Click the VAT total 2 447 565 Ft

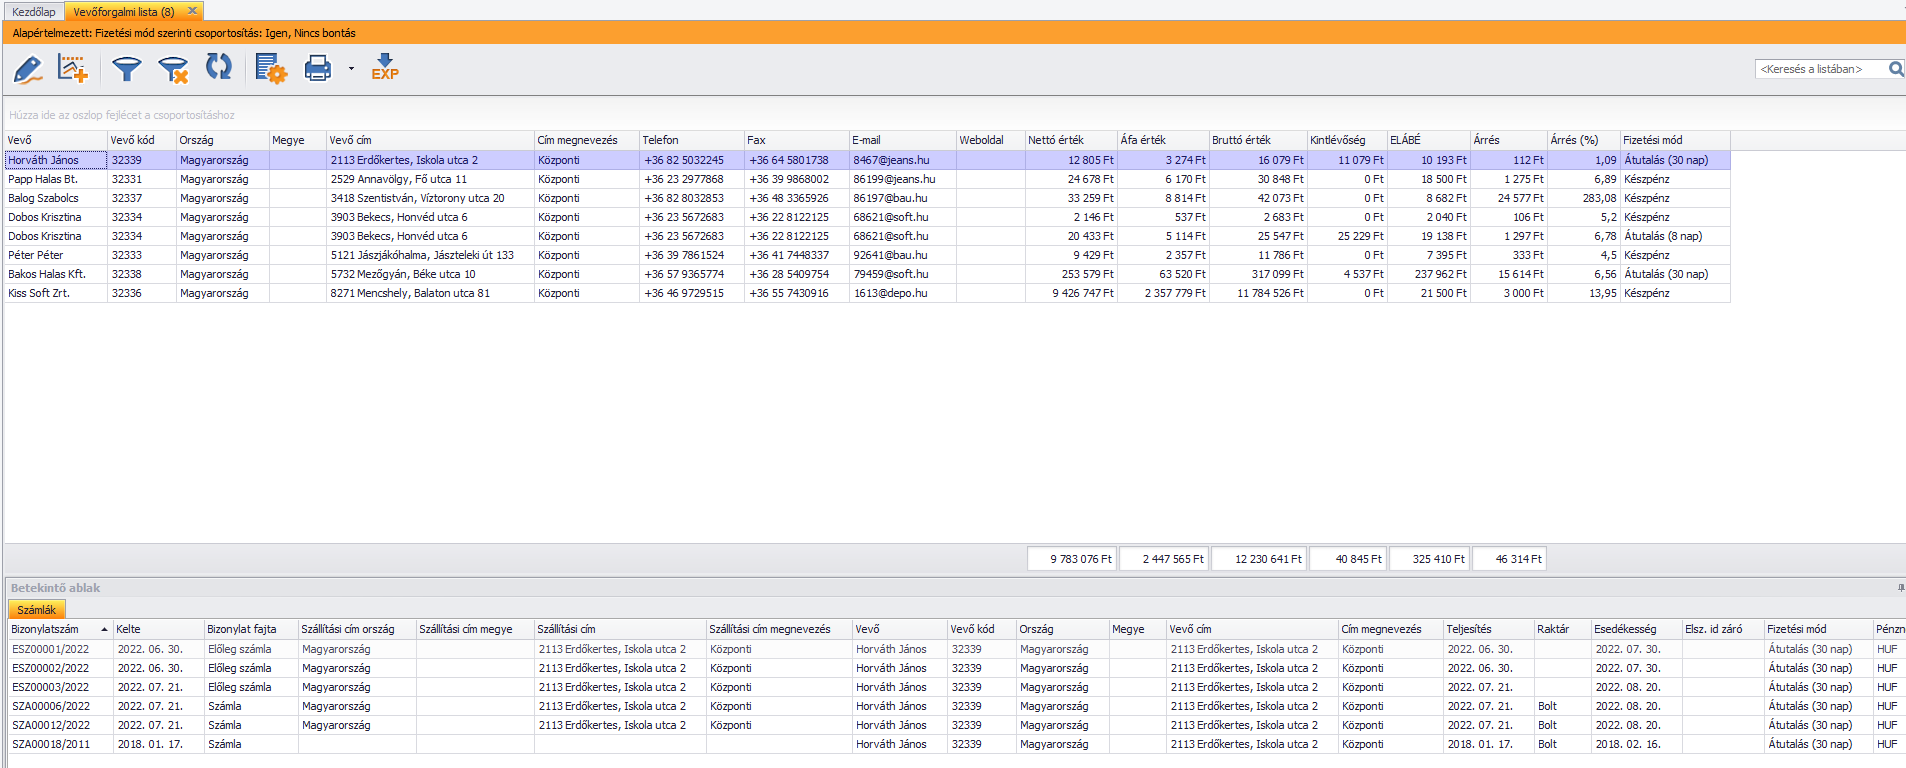point(1164,559)
